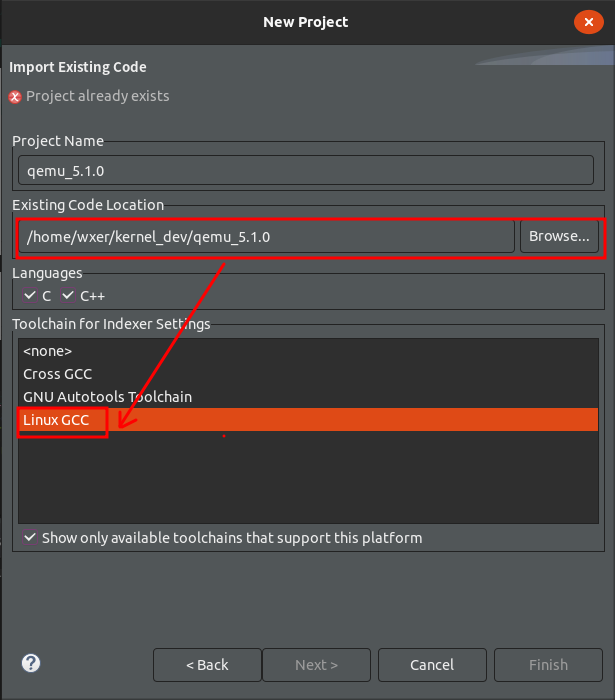The width and height of the screenshot is (615, 700).
Task: Toggle the C++ language checkbox
Action: click(x=68, y=295)
